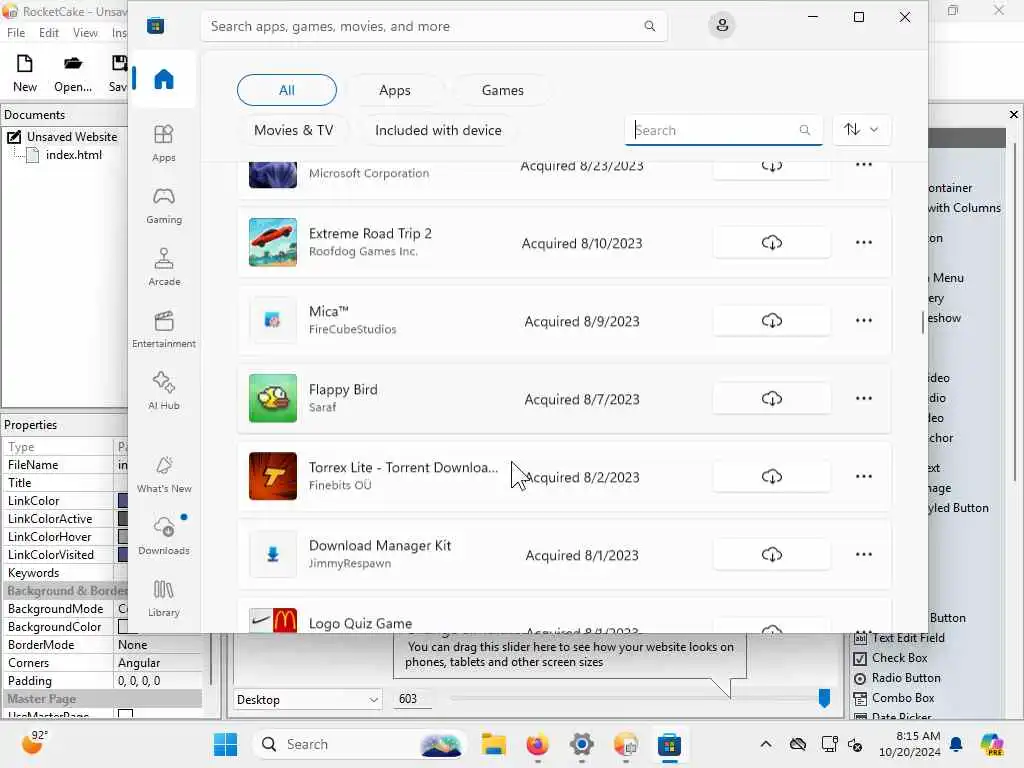Click the top Search apps, games, movies box

[434, 26]
